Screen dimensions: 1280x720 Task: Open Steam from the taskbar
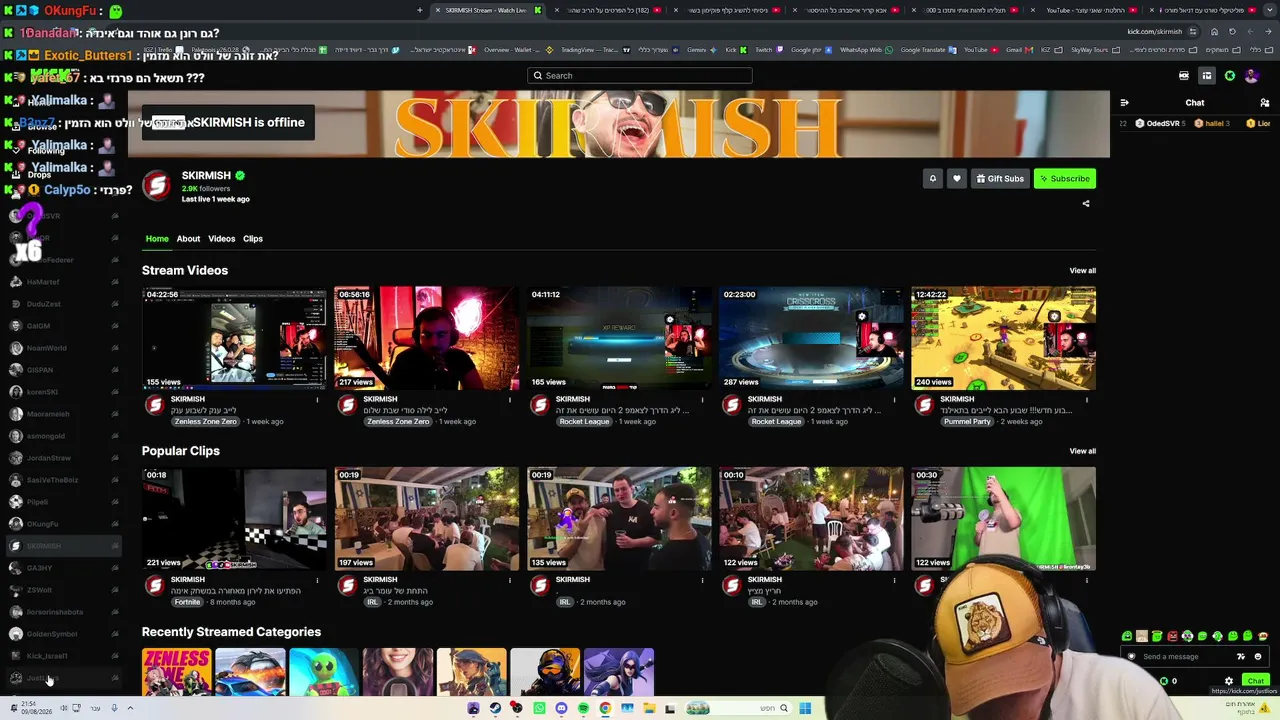pos(495,709)
